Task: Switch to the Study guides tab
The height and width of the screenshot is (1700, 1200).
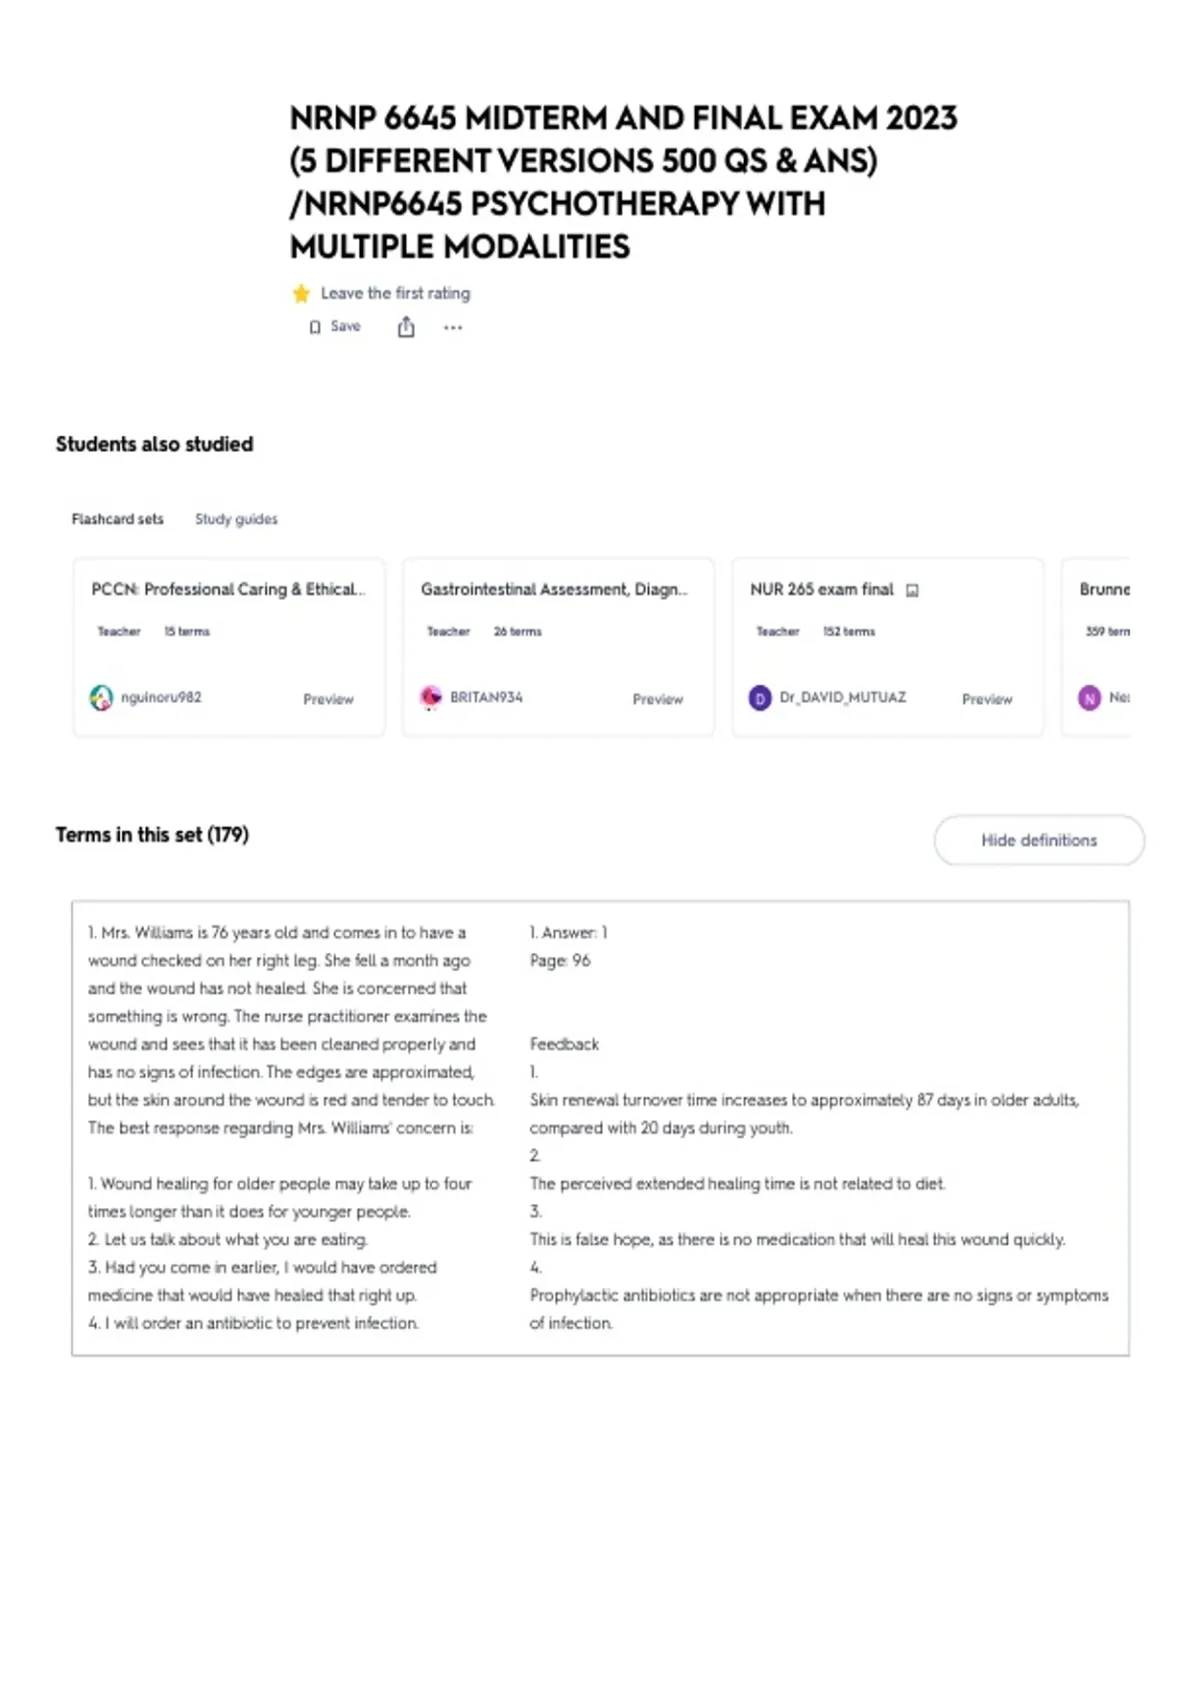Action: pos(236,519)
